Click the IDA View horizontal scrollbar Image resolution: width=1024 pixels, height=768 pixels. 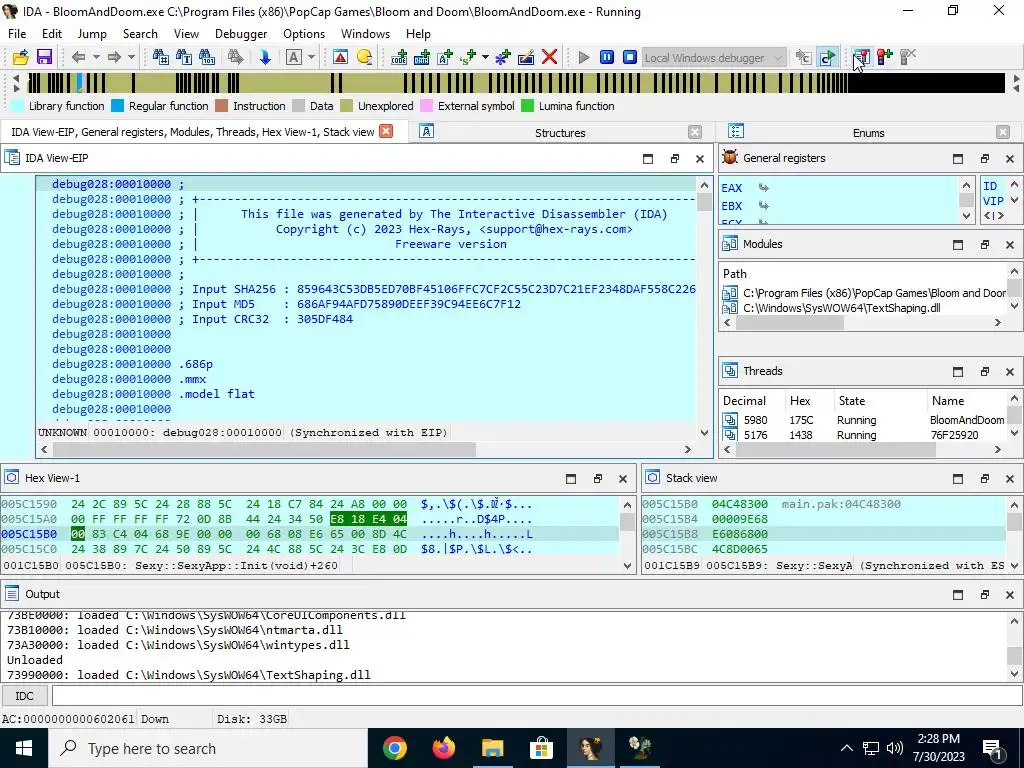366,449
